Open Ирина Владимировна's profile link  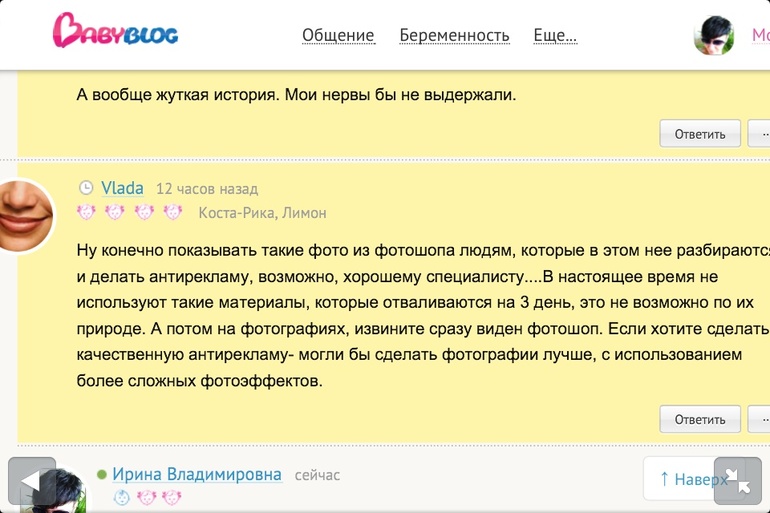pyautogui.click(x=196, y=474)
